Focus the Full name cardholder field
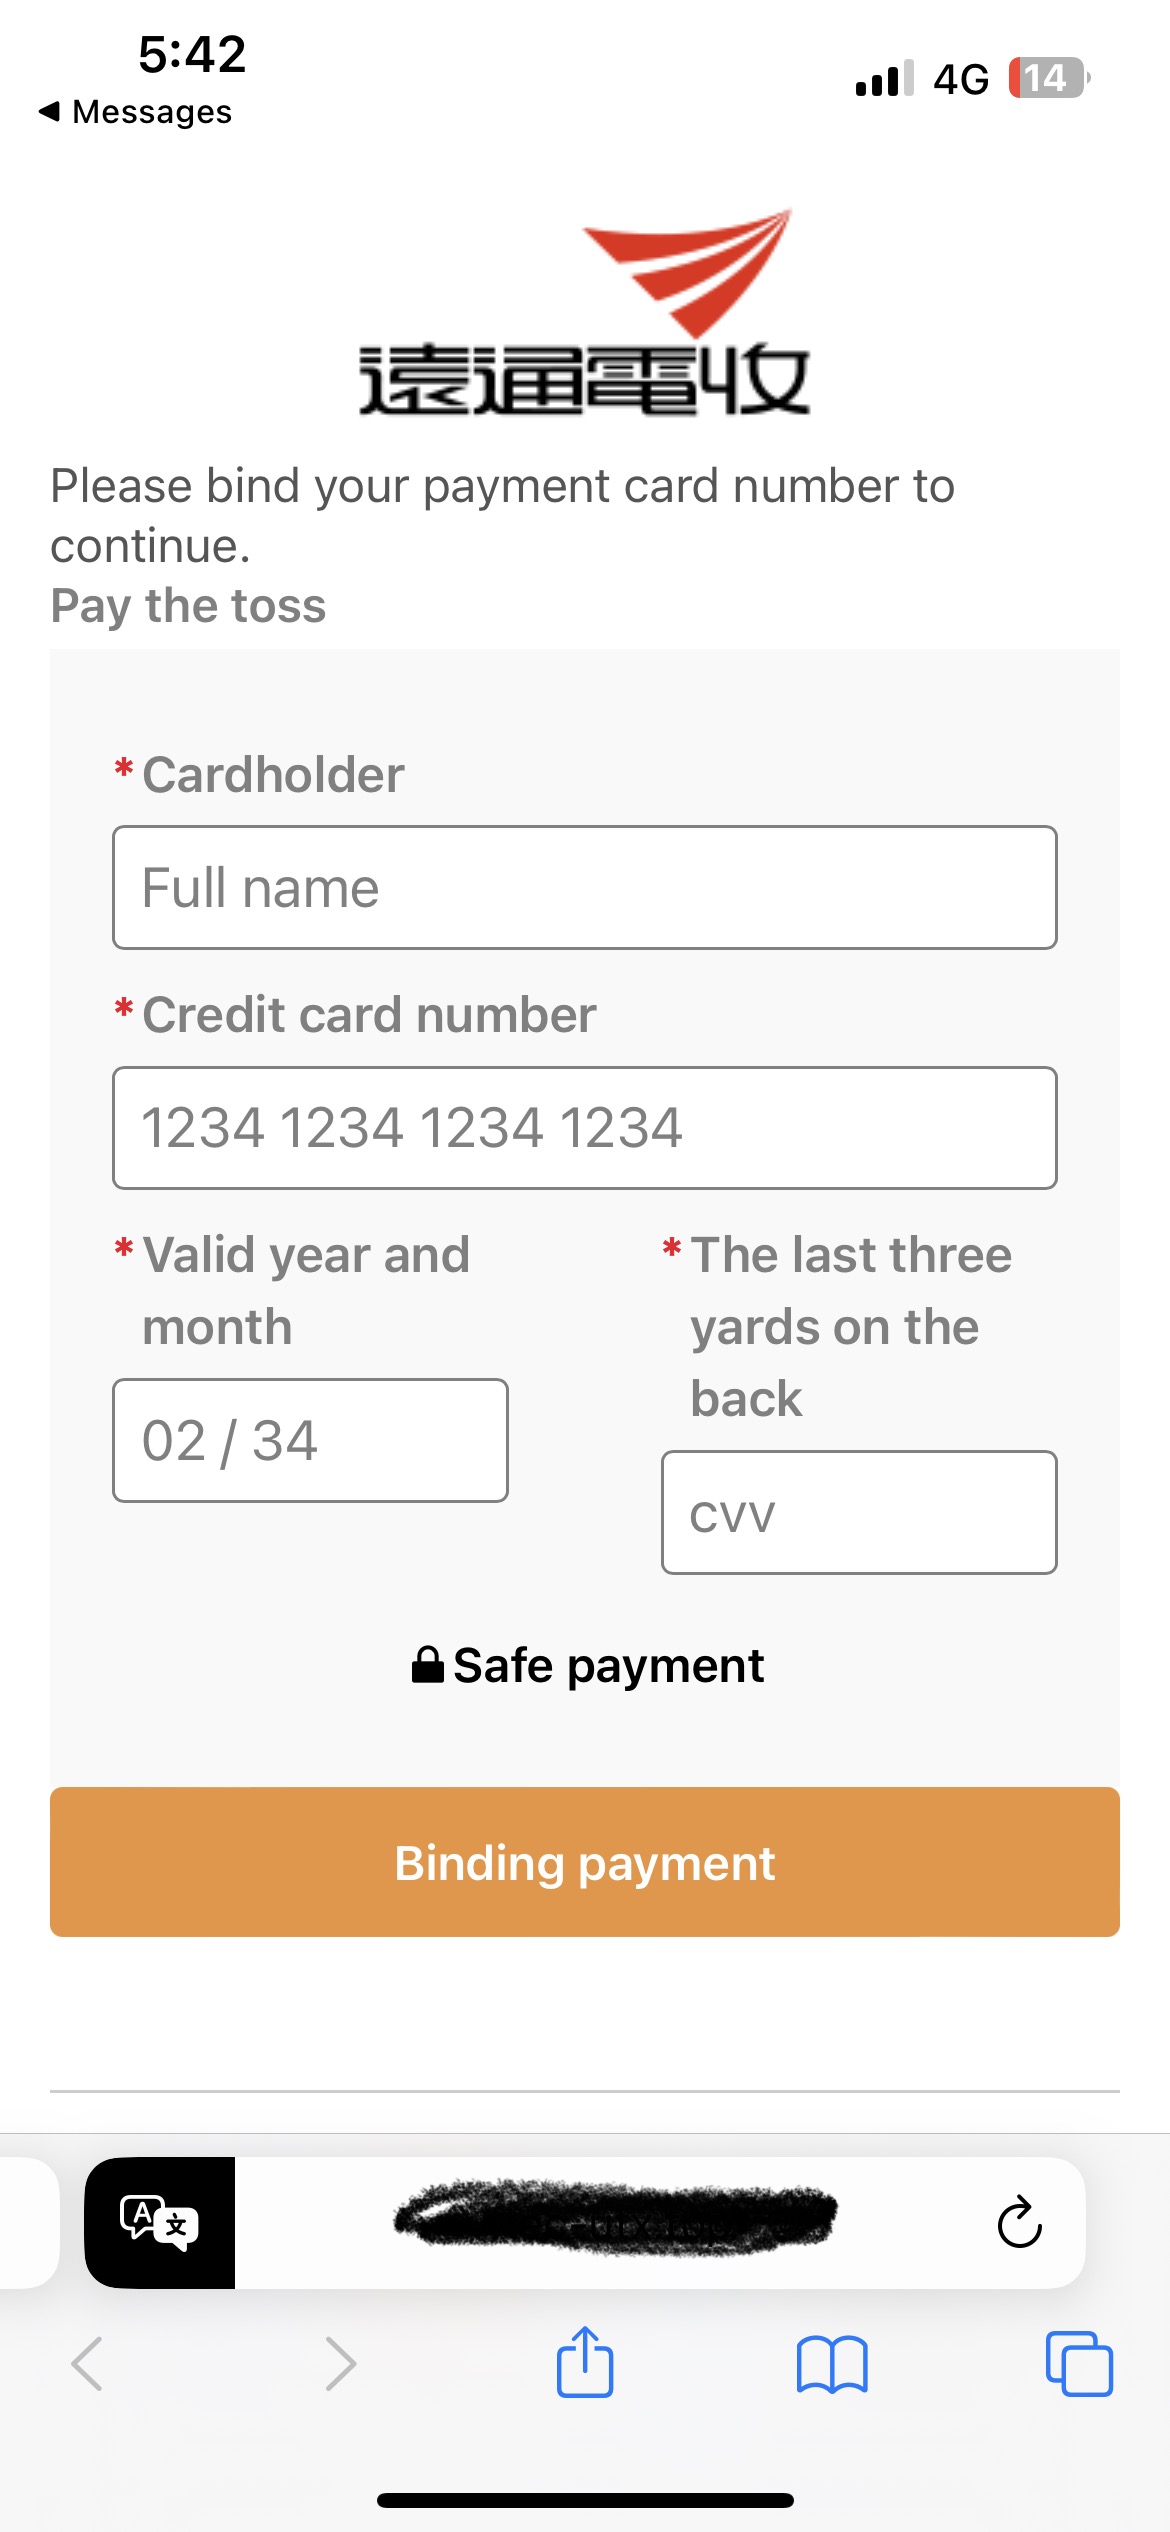 point(585,888)
